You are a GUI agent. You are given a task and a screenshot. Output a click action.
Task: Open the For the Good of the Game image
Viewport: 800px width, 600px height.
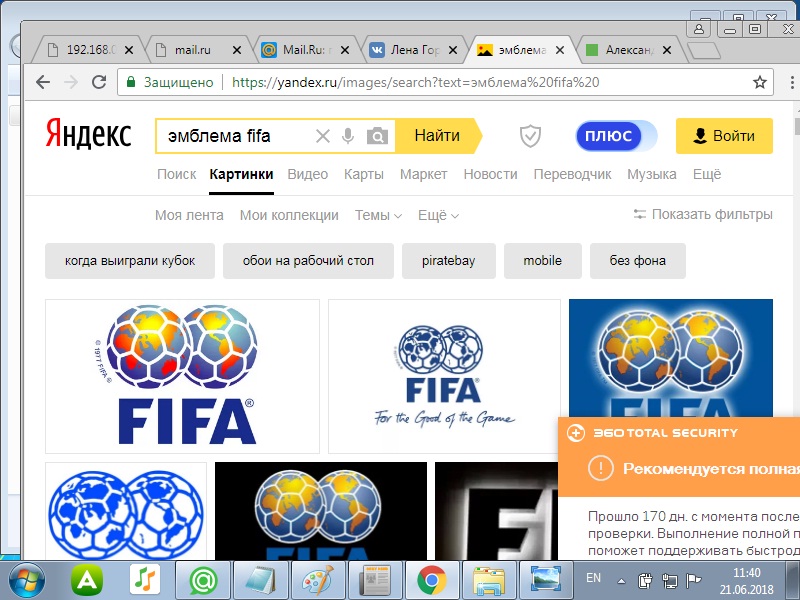[x=444, y=376]
